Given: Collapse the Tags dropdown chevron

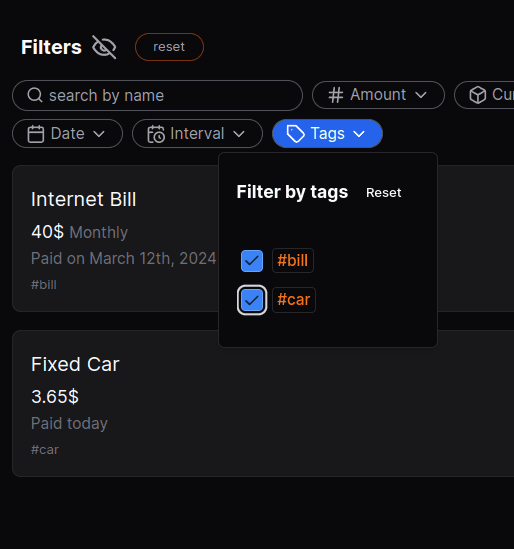Looking at the screenshot, I should 359,134.
